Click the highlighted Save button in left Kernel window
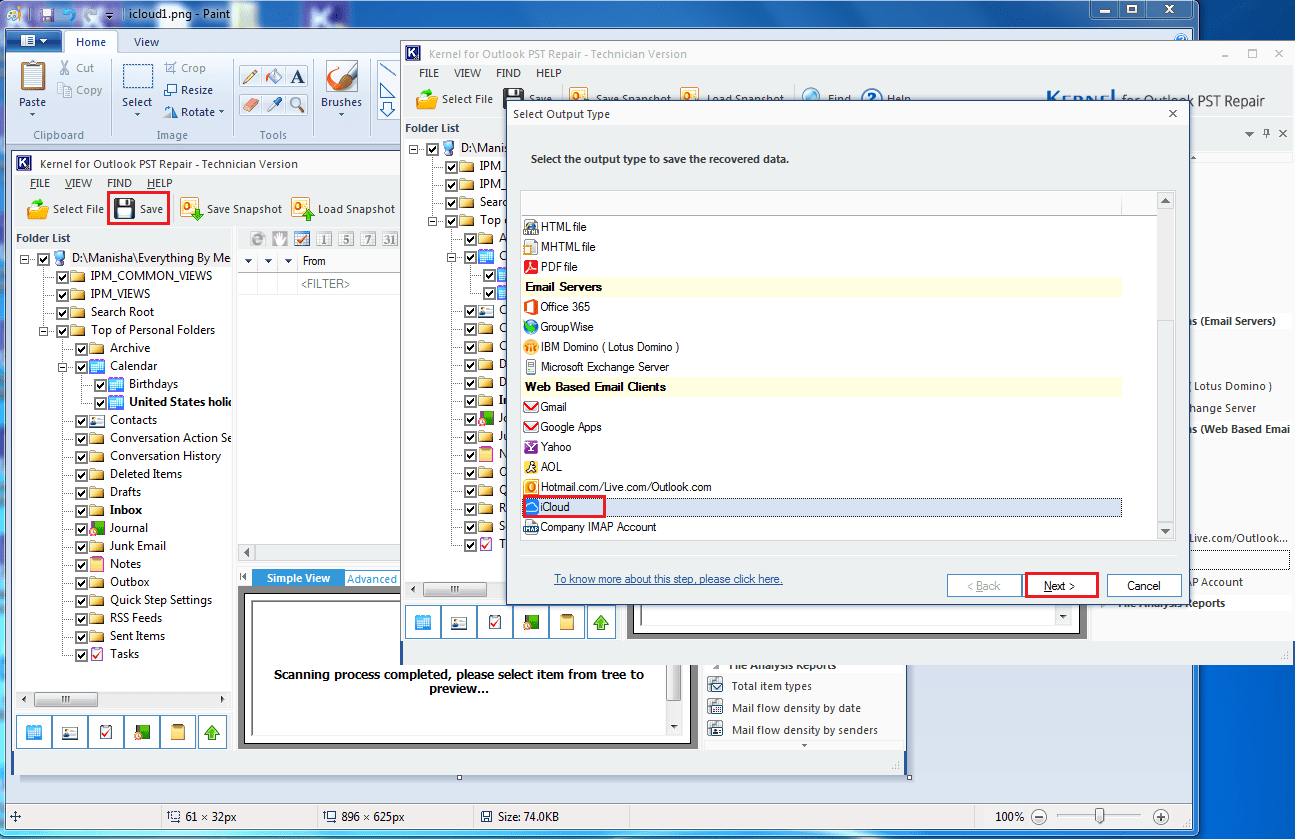Screen dimensions: 1295x839 point(138,209)
